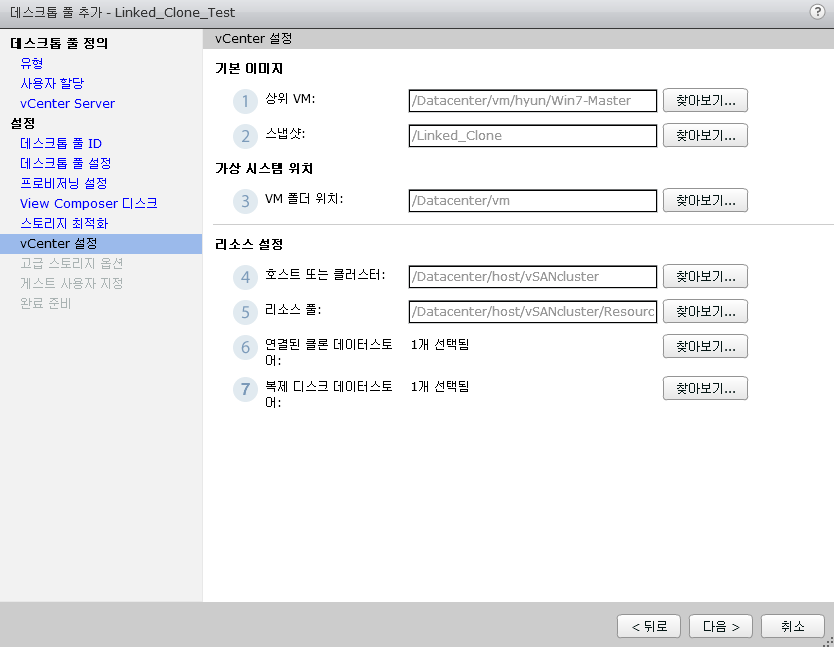Open the 유형 step in sidebar
The width and height of the screenshot is (834, 647).
31,63
